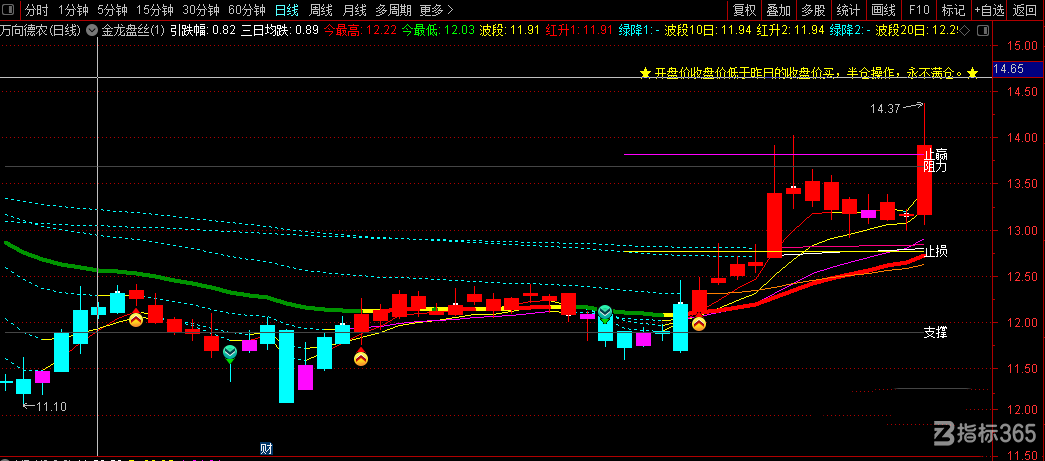
Task: Click the 金龙盘丝(1) indicator name
Action: pos(133,30)
